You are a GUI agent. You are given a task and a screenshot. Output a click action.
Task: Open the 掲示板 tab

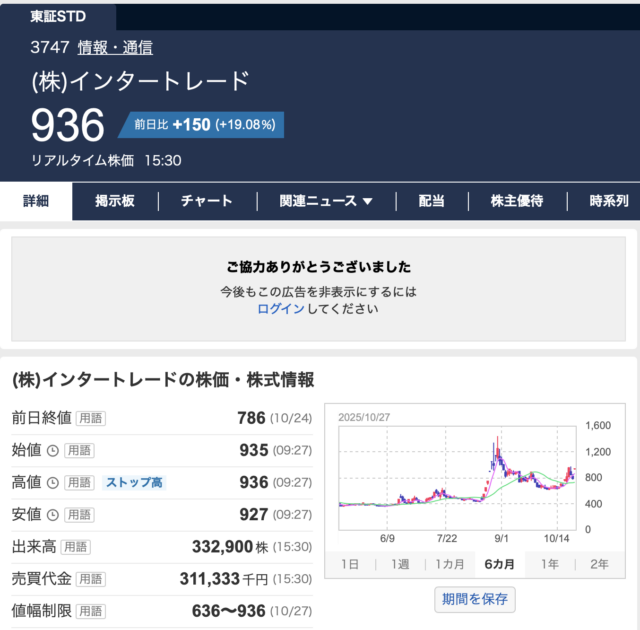pyautogui.click(x=115, y=201)
